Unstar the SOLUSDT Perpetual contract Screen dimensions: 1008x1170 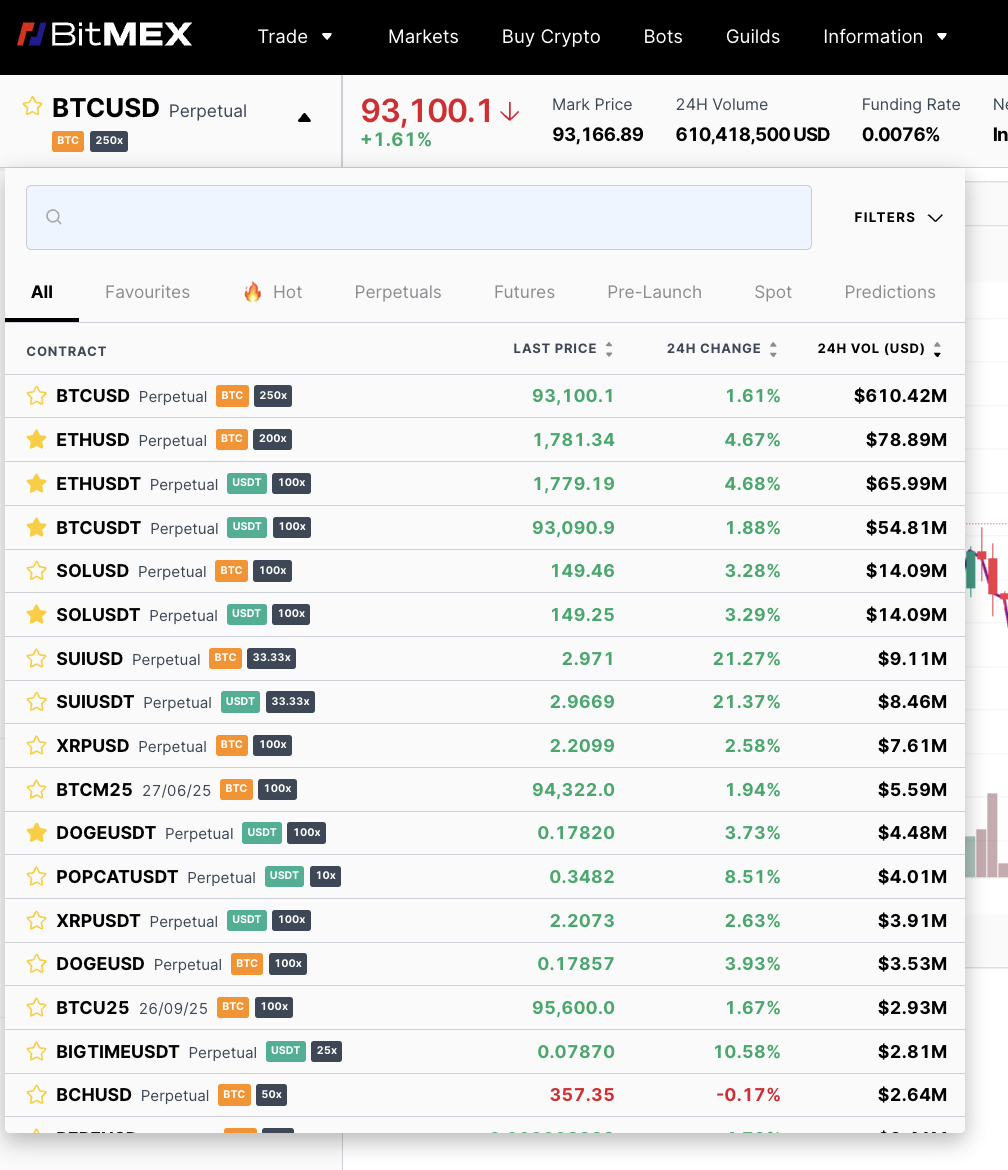coord(37,615)
